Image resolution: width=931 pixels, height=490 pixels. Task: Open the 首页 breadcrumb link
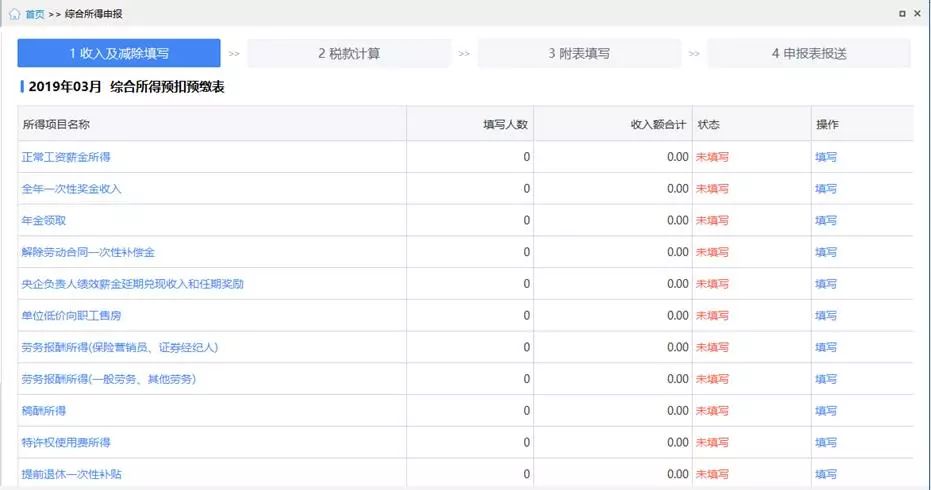click(35, 14)
